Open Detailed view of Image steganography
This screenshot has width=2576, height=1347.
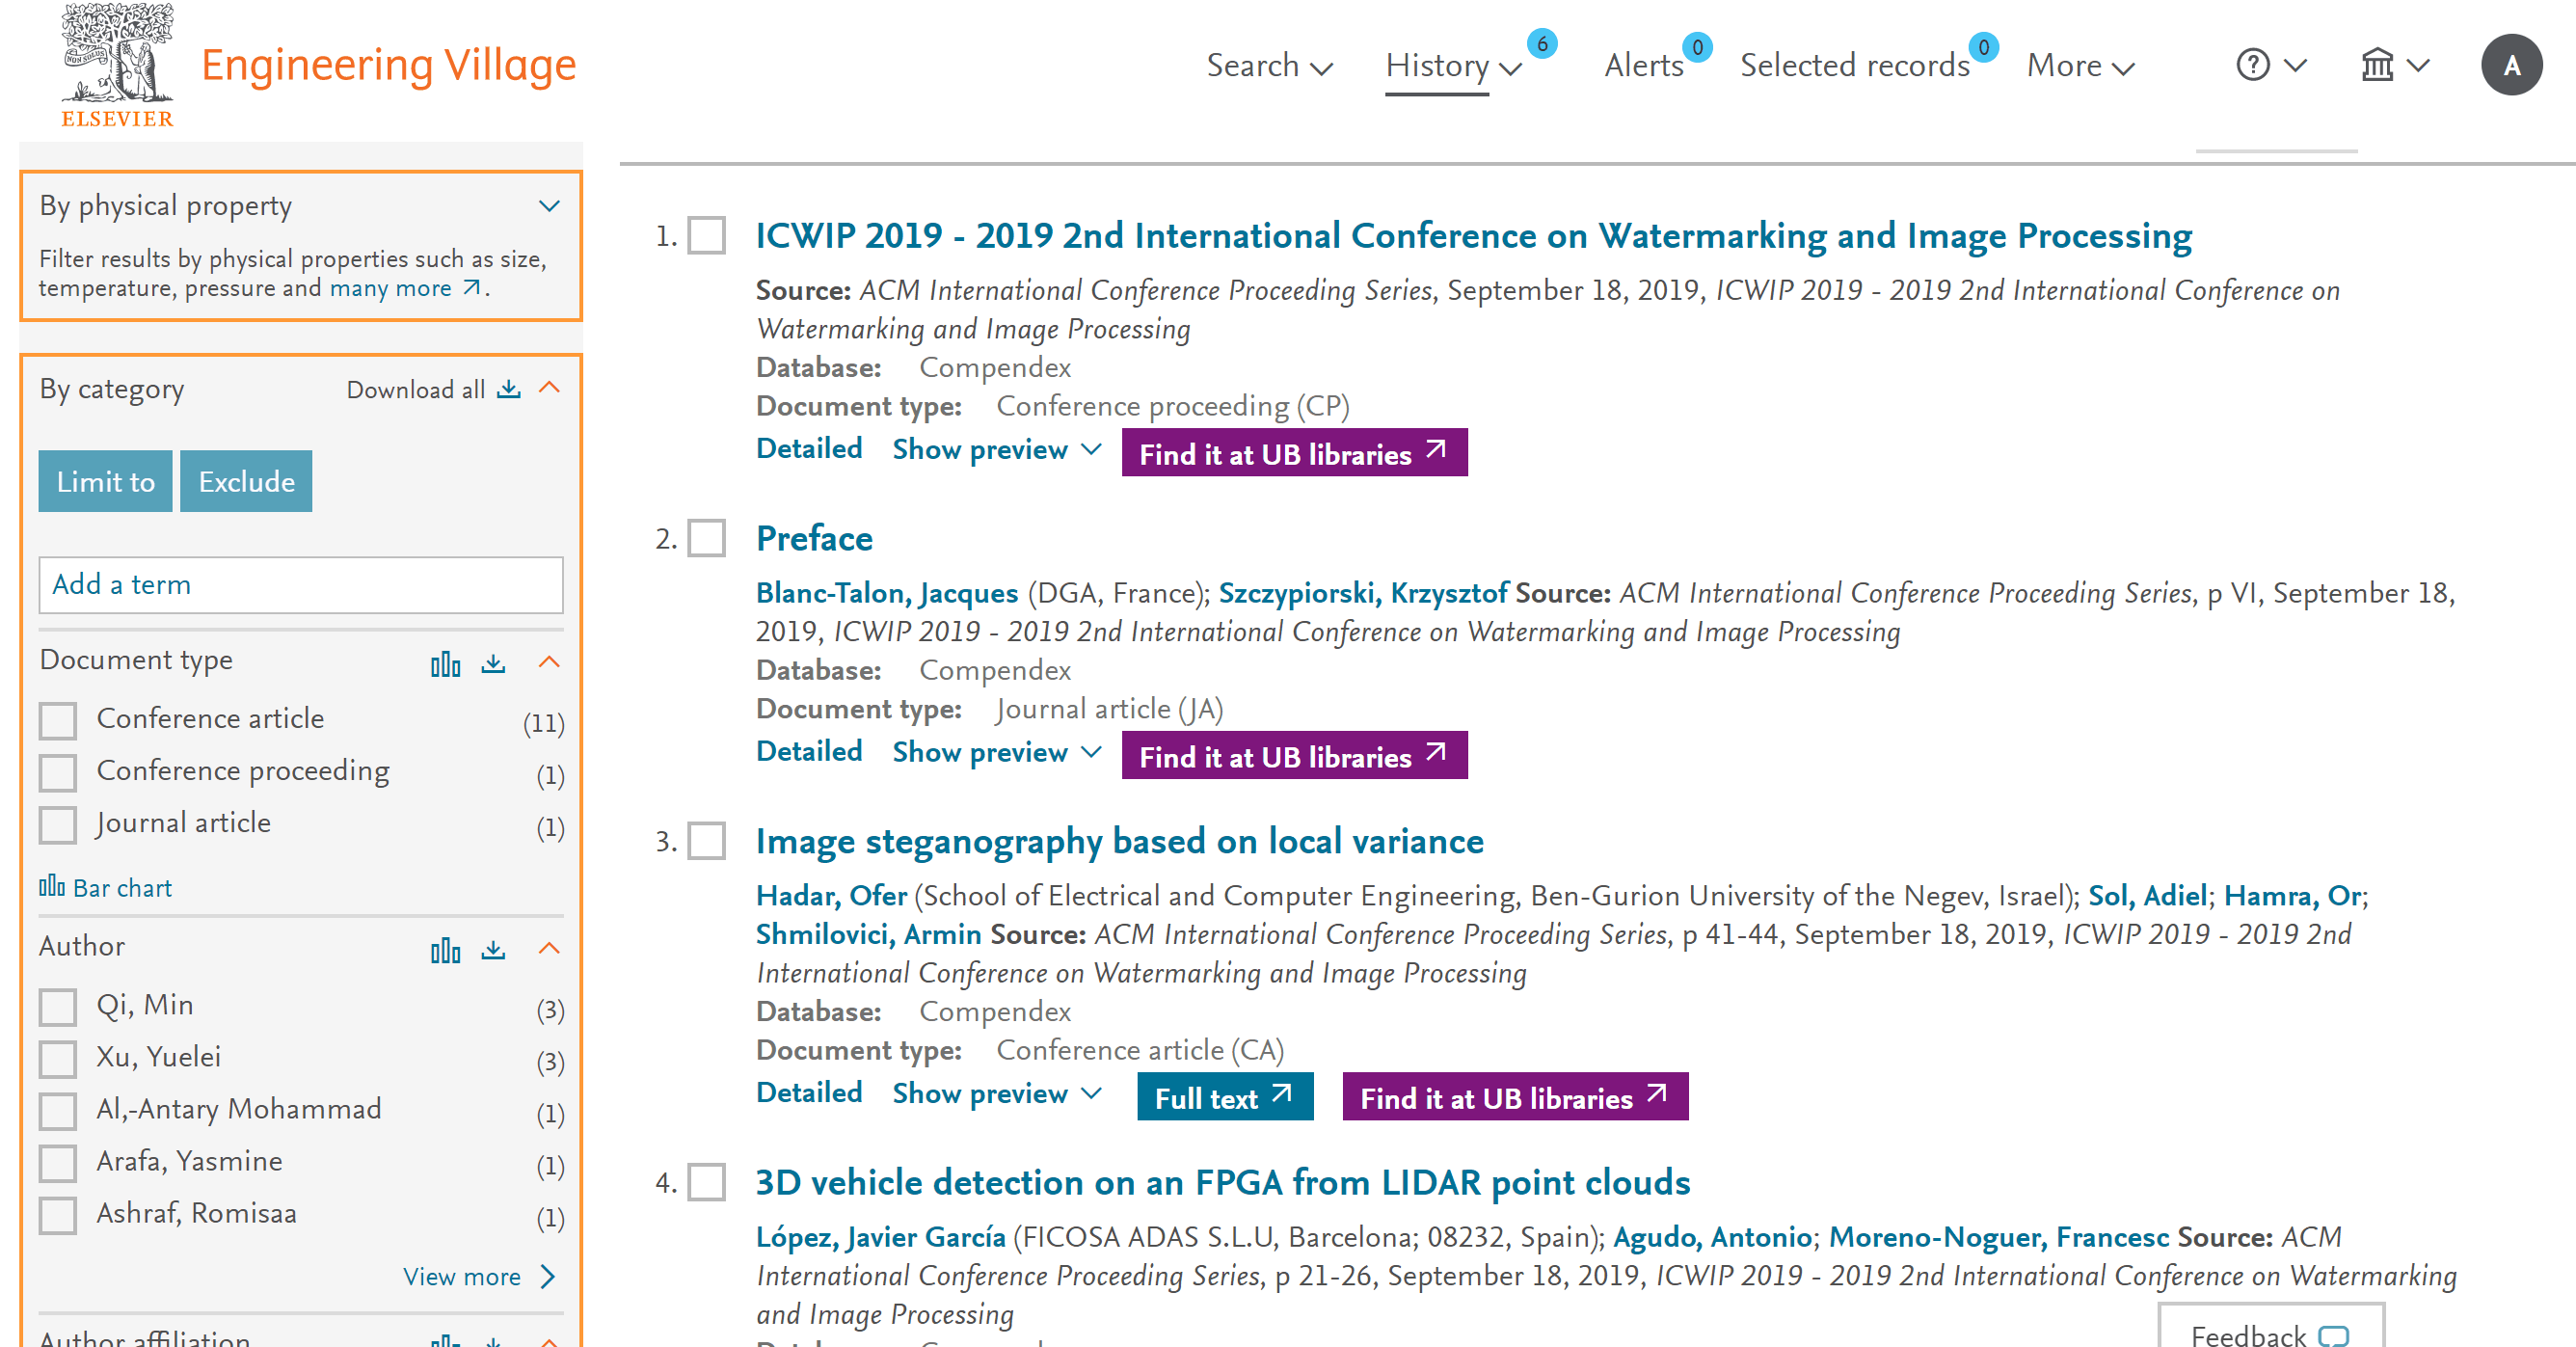tap(809, 1093)
